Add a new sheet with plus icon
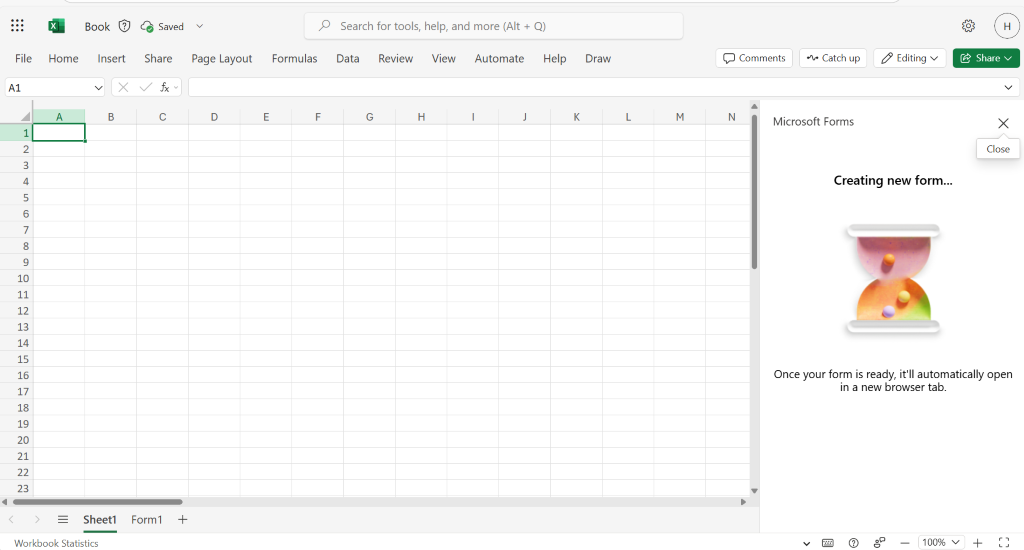Screen dimensions: 1024x550 point(183,519)
